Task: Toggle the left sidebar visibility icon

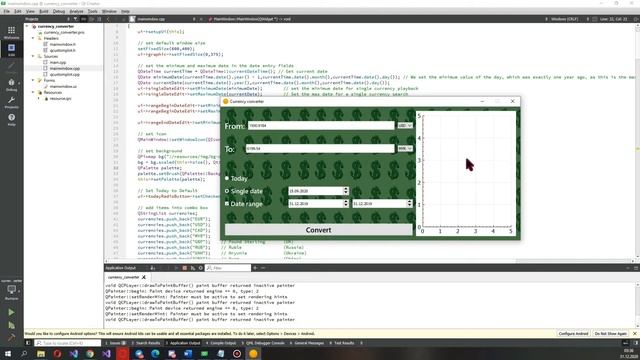Action: 28,343
